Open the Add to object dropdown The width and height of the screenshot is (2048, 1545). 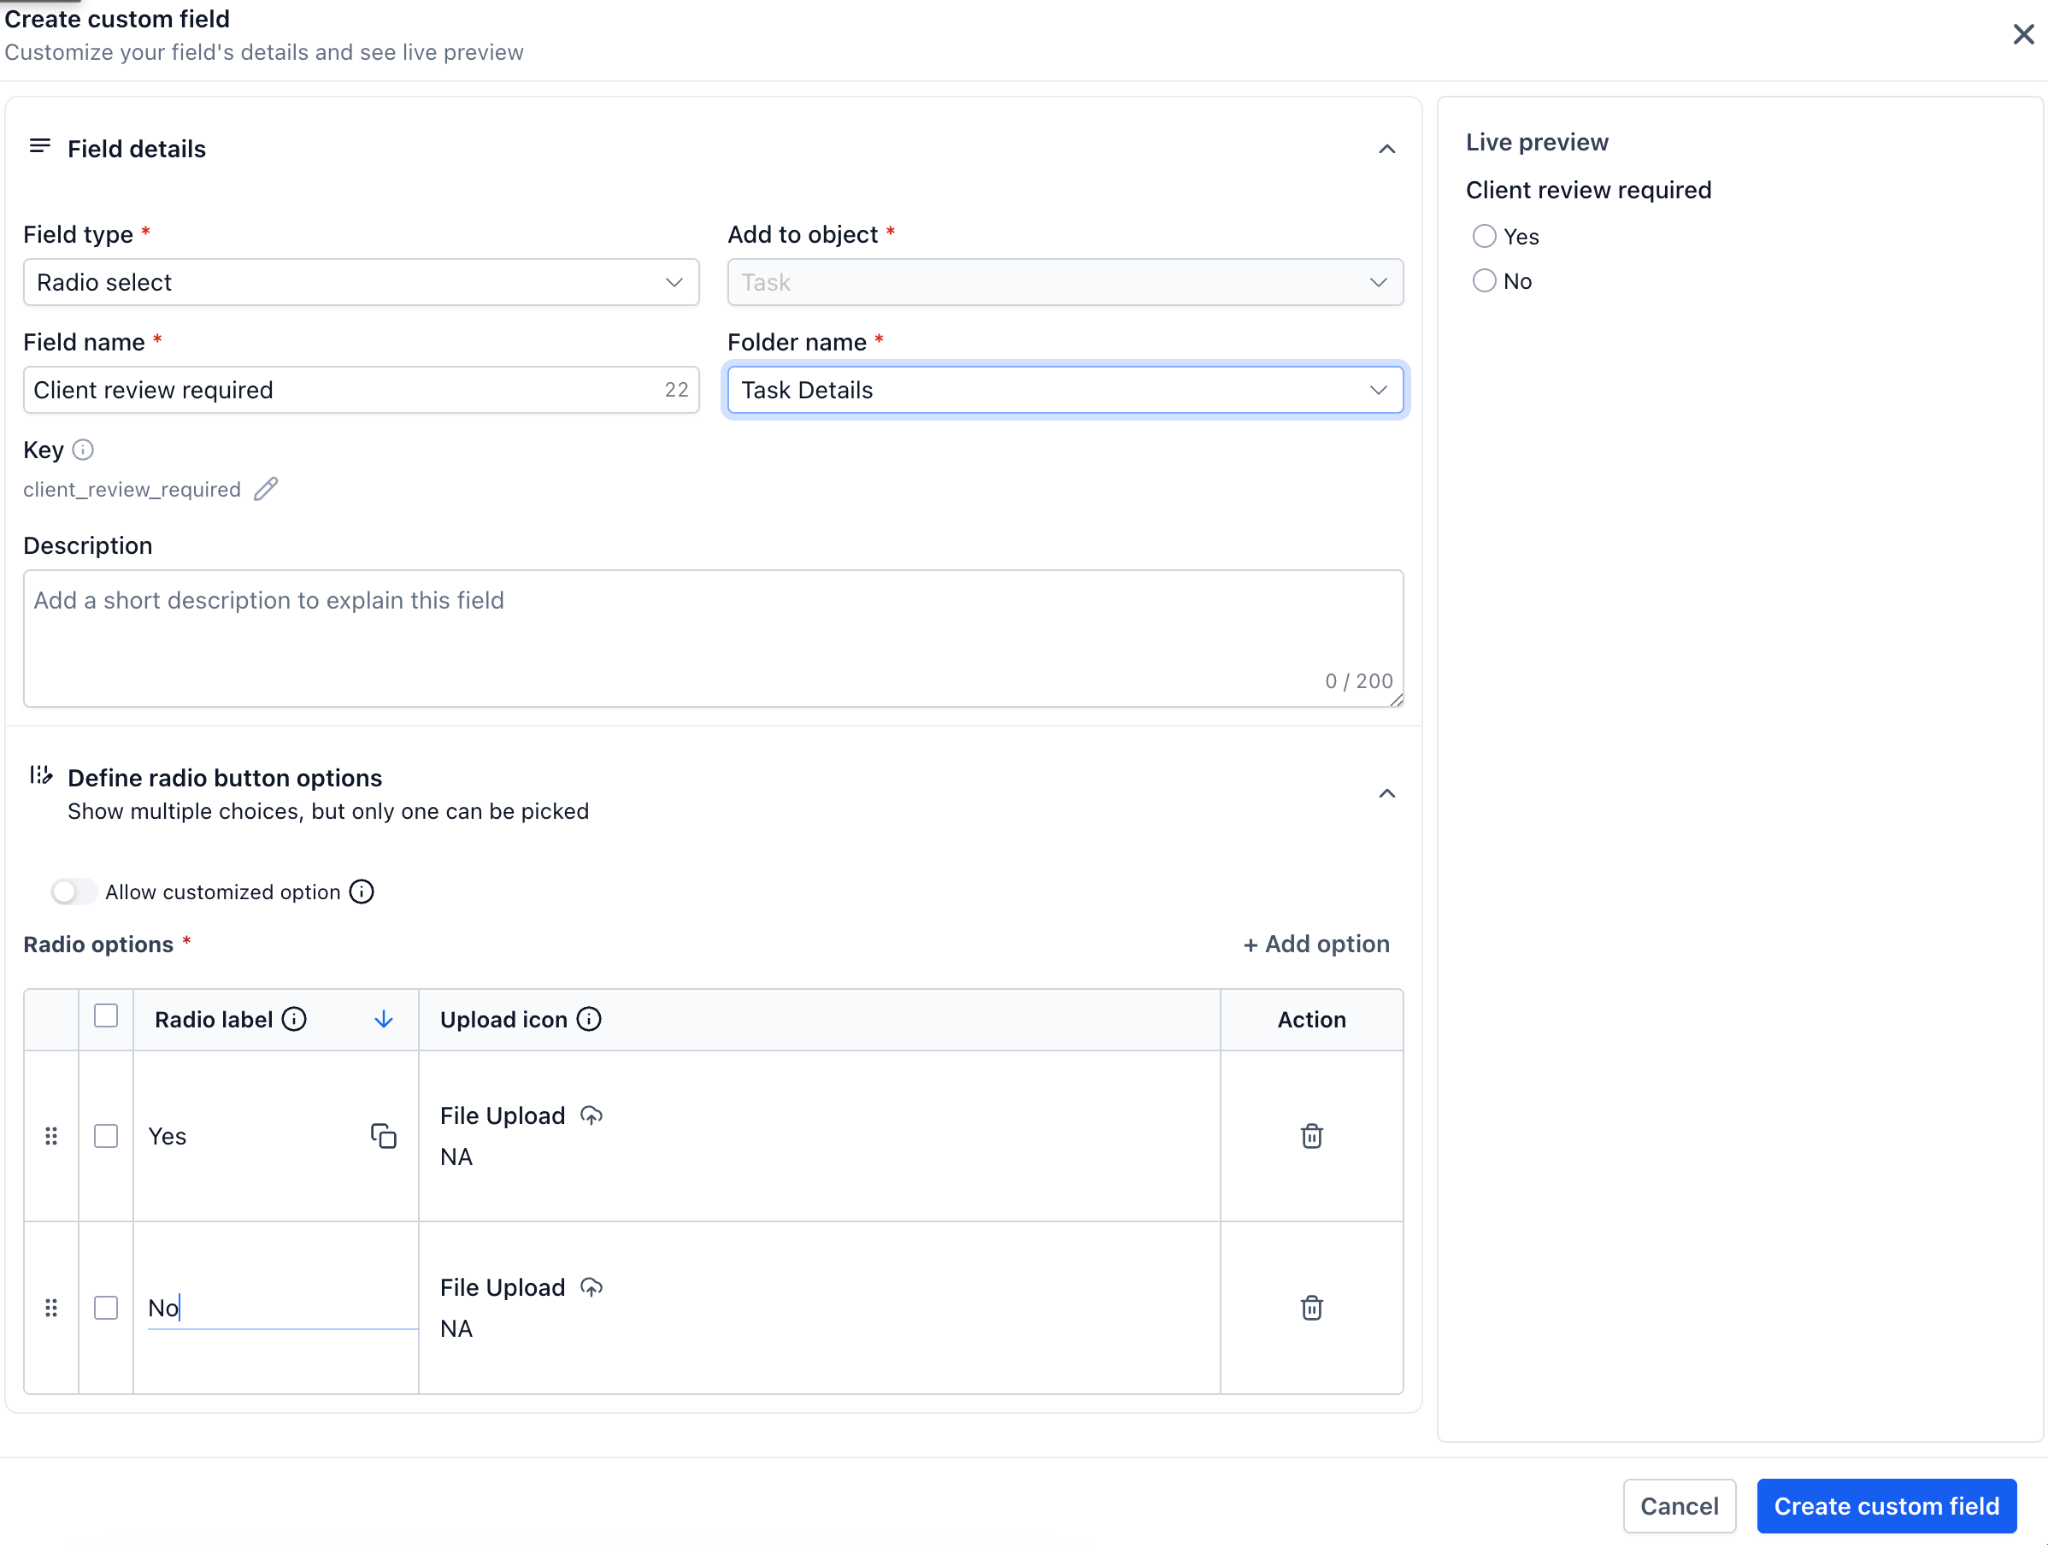point(1065,282)
